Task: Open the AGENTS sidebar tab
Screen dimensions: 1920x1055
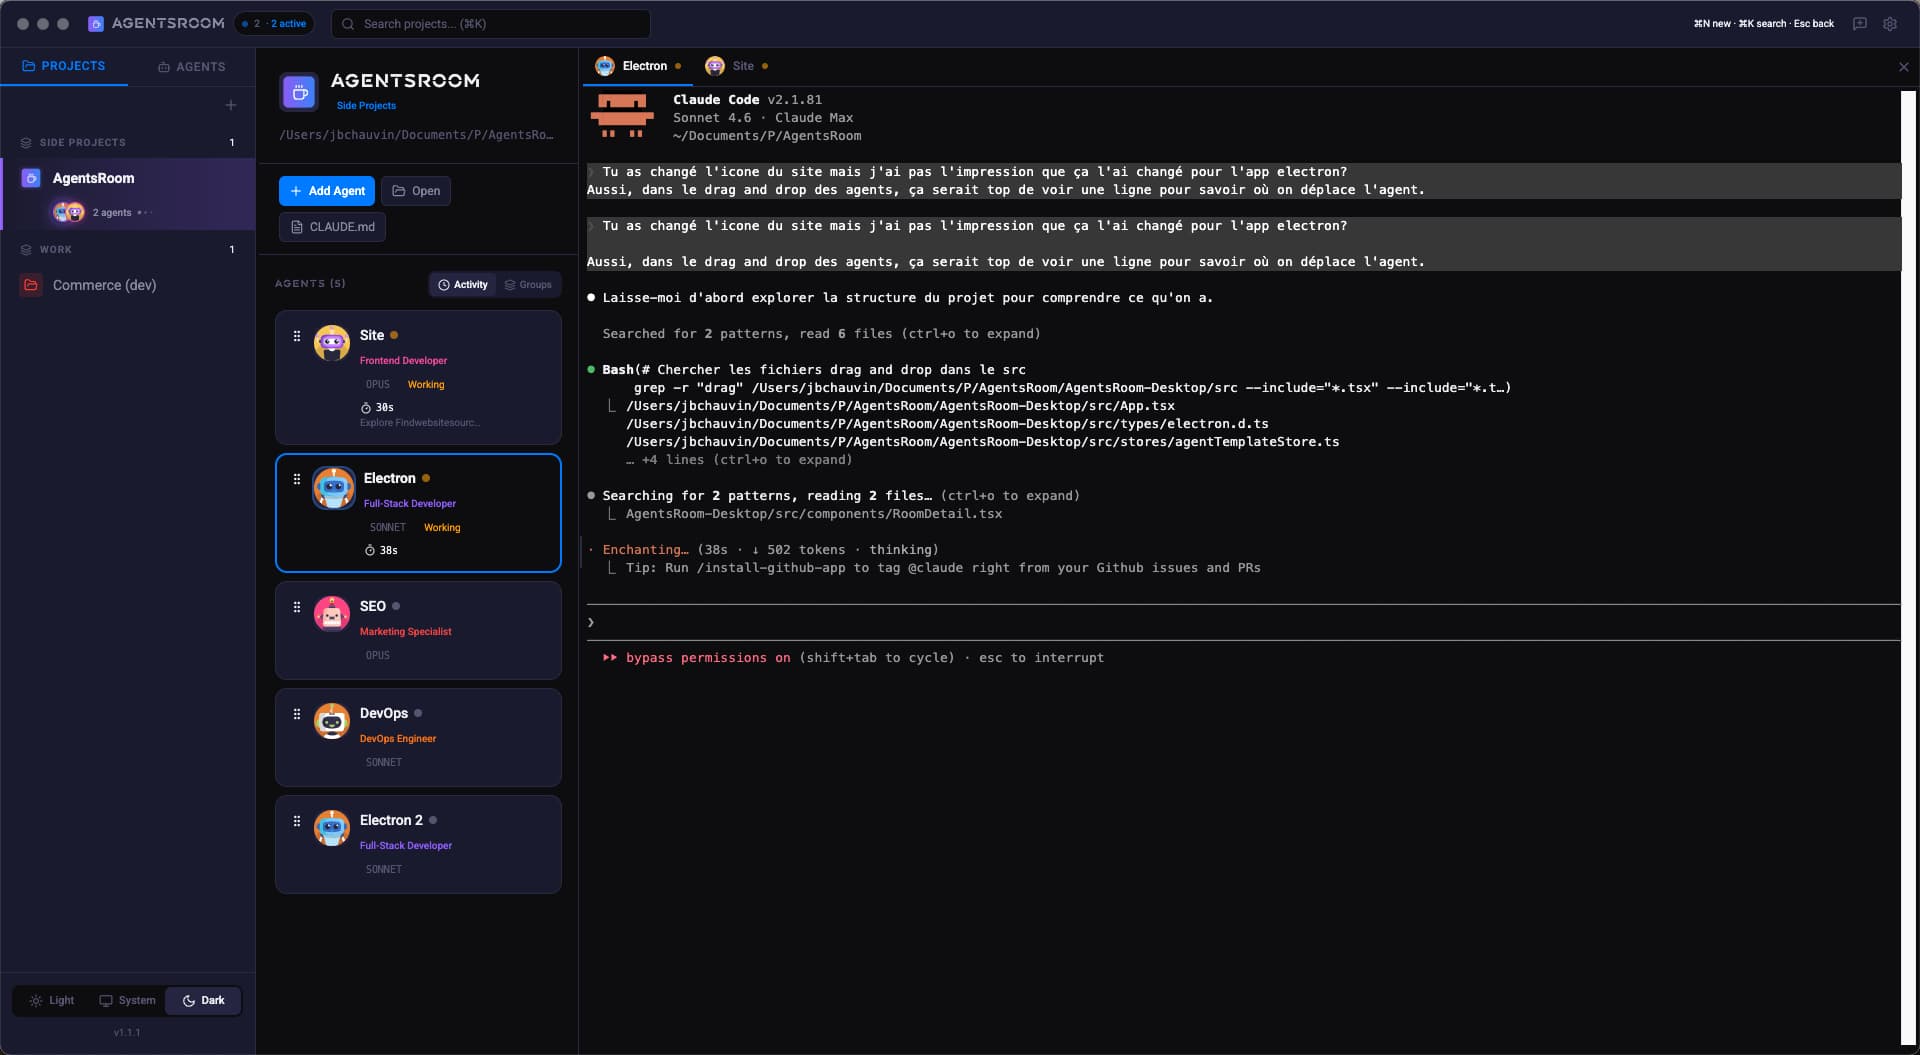Action: [192, 66]
